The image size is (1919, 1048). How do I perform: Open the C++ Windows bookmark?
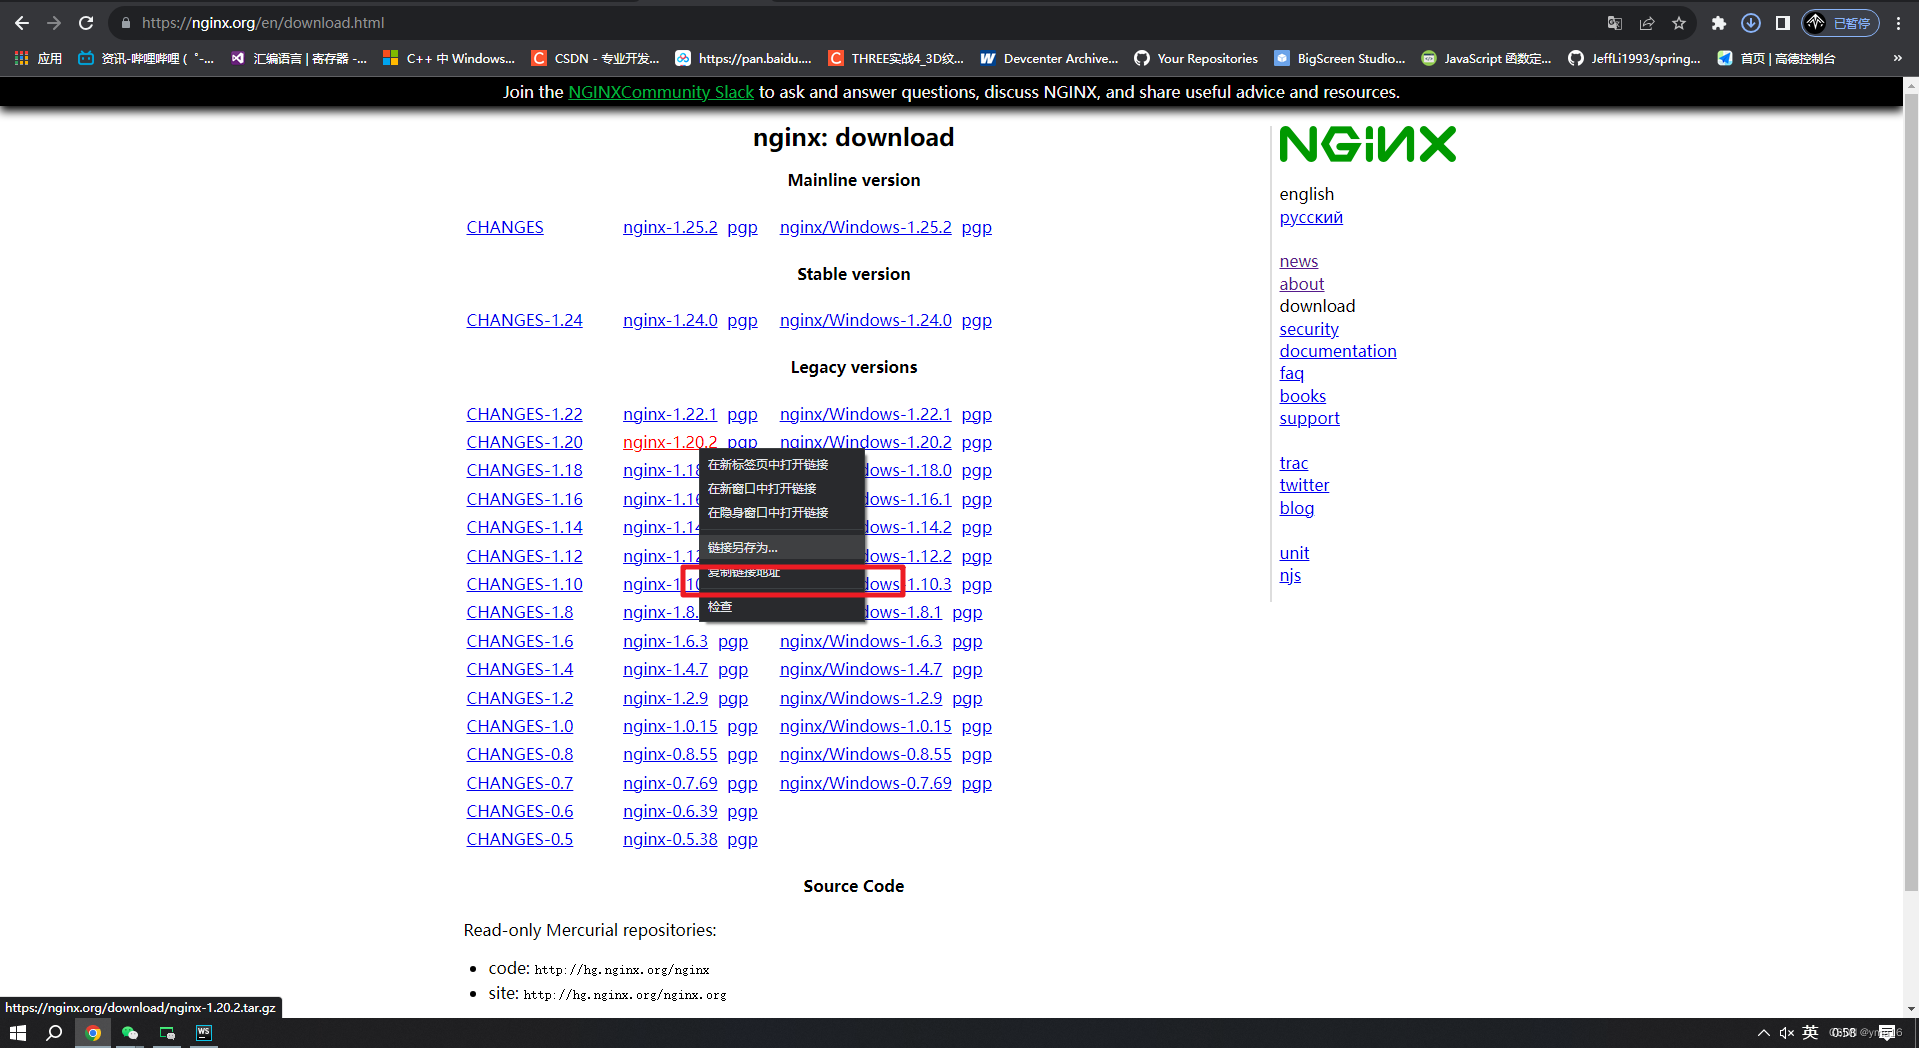click(449, 59)
